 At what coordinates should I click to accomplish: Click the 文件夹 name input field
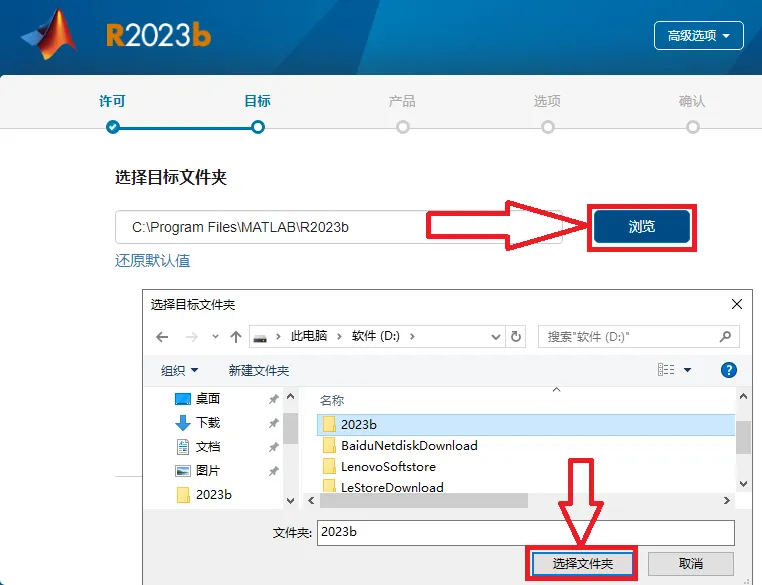point(526,533)
